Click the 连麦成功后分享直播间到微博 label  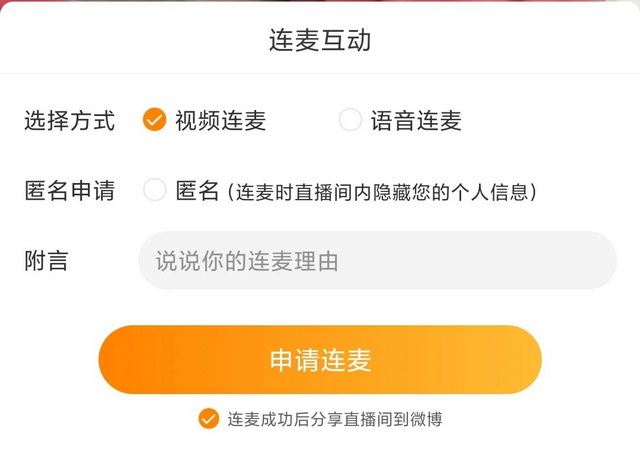[x=335, y=419]
